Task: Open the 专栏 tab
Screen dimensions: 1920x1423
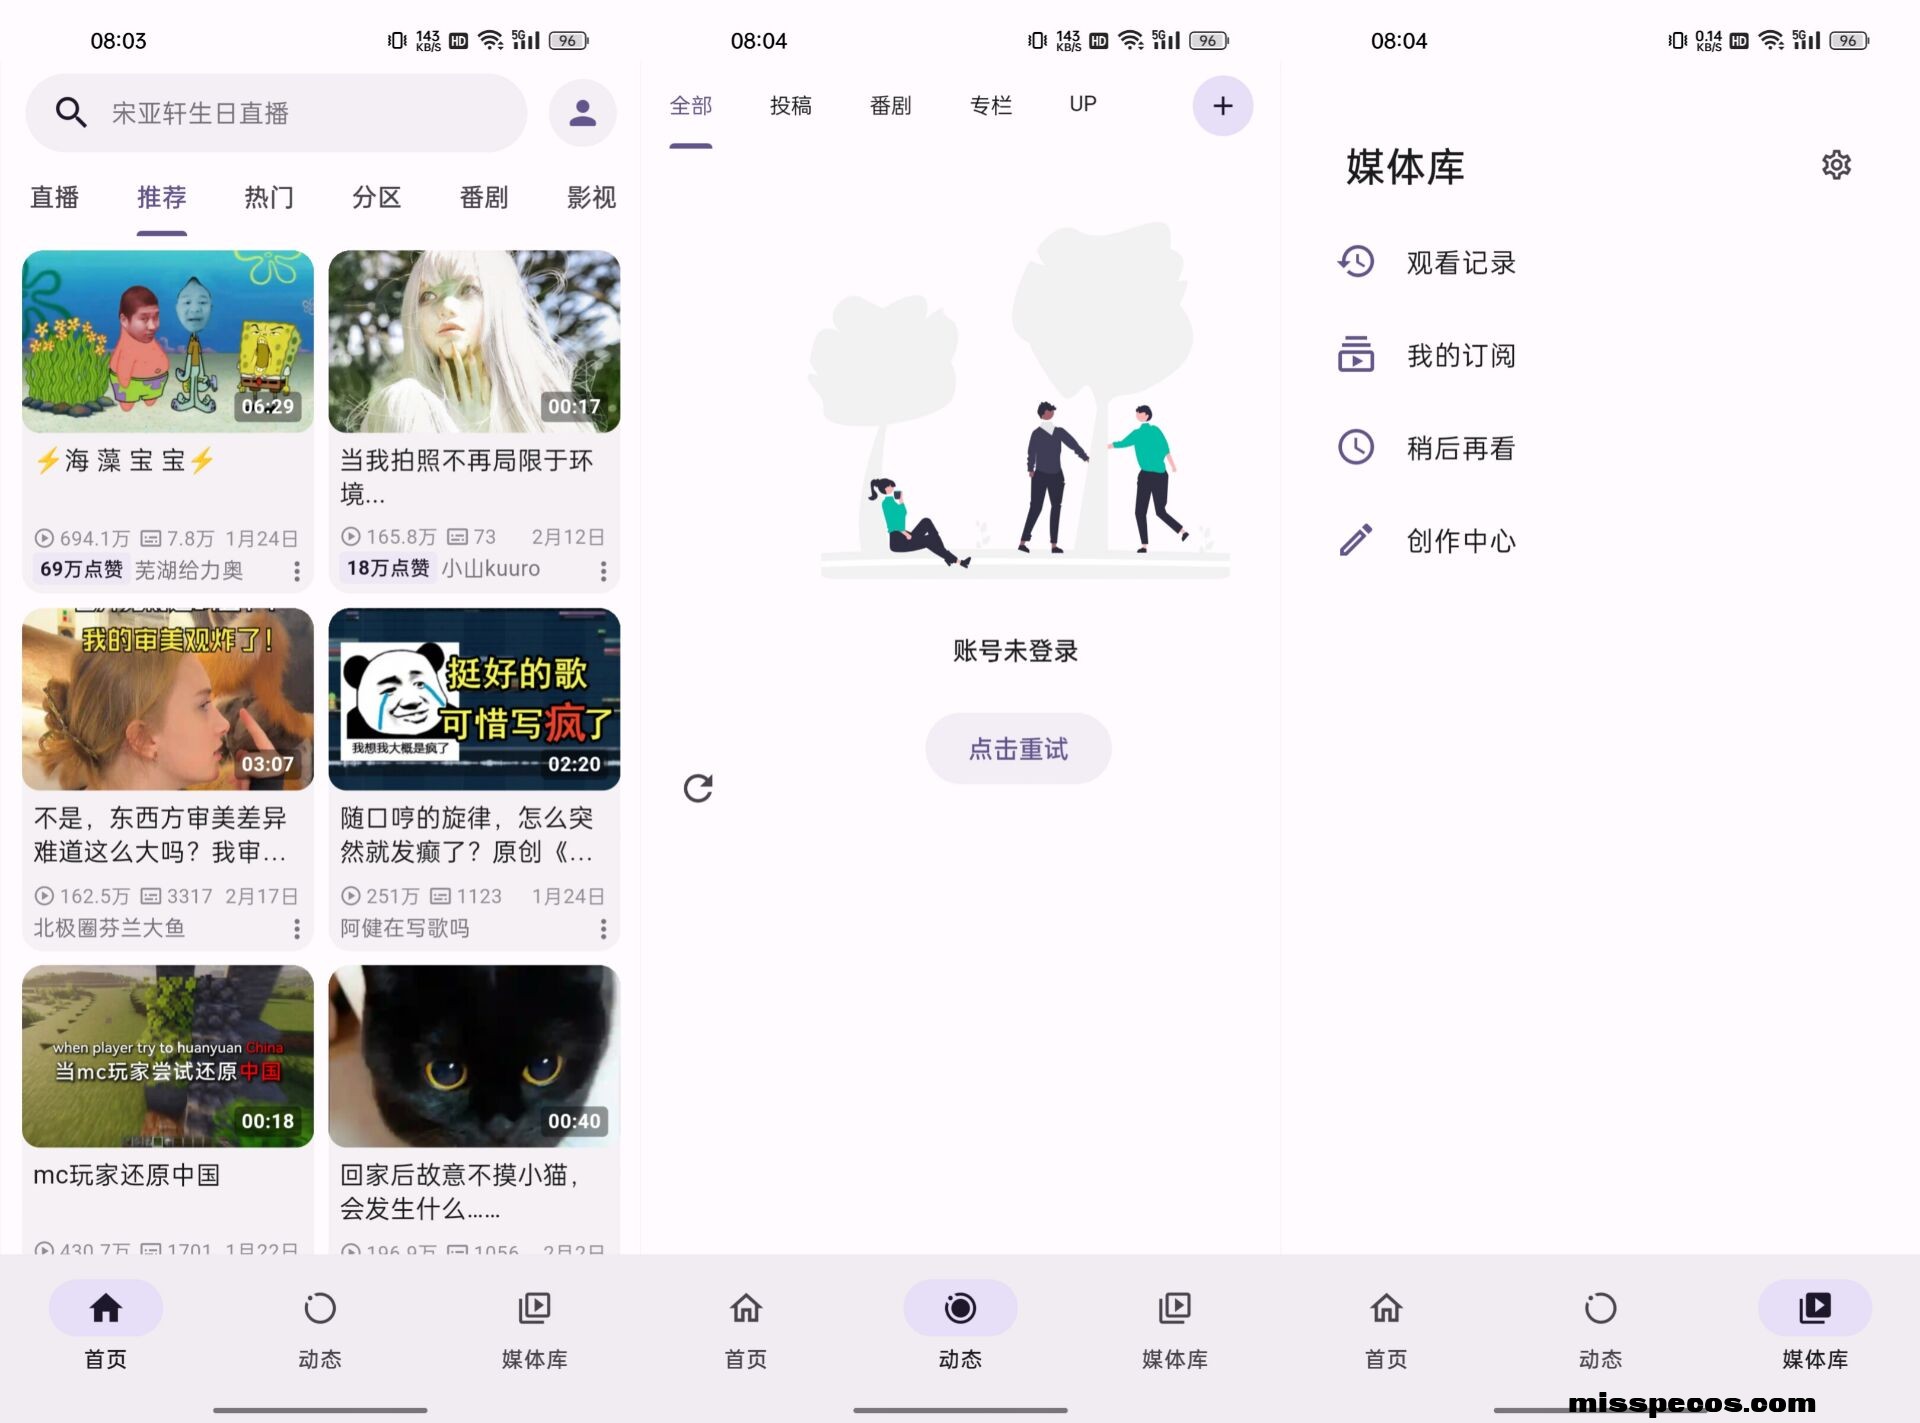Action: point(991,105)
